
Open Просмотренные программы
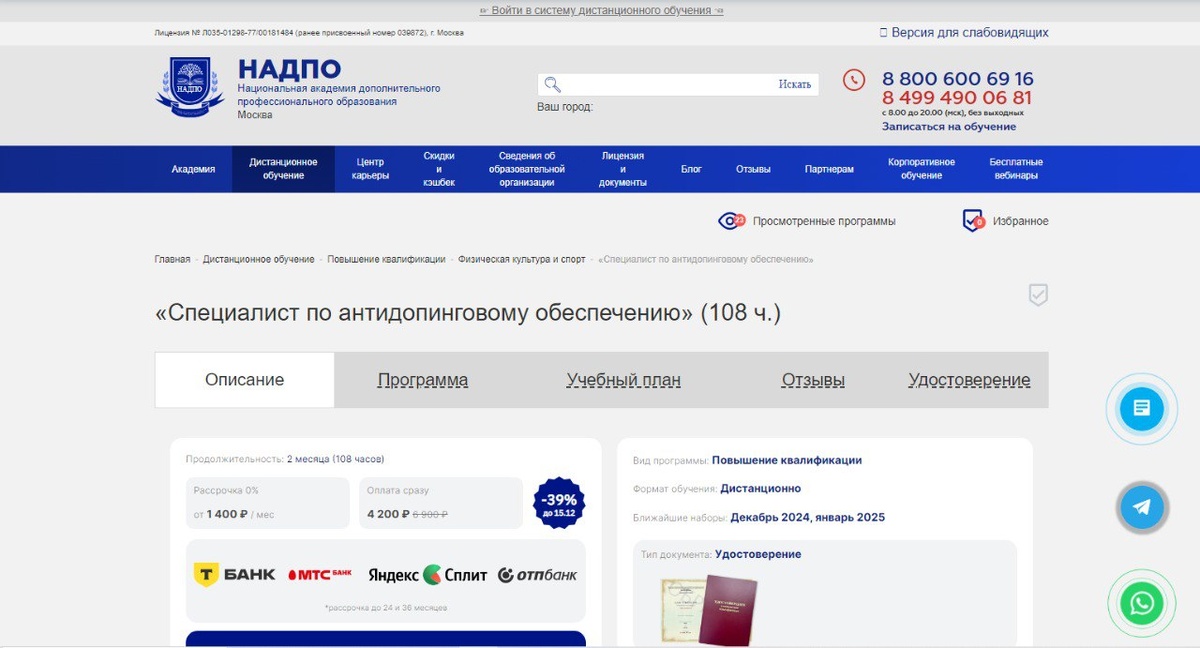click(824, 221)
